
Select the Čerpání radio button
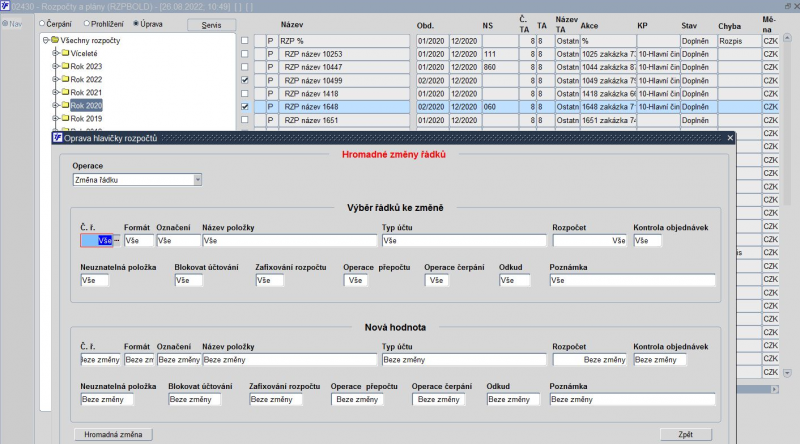42,23
